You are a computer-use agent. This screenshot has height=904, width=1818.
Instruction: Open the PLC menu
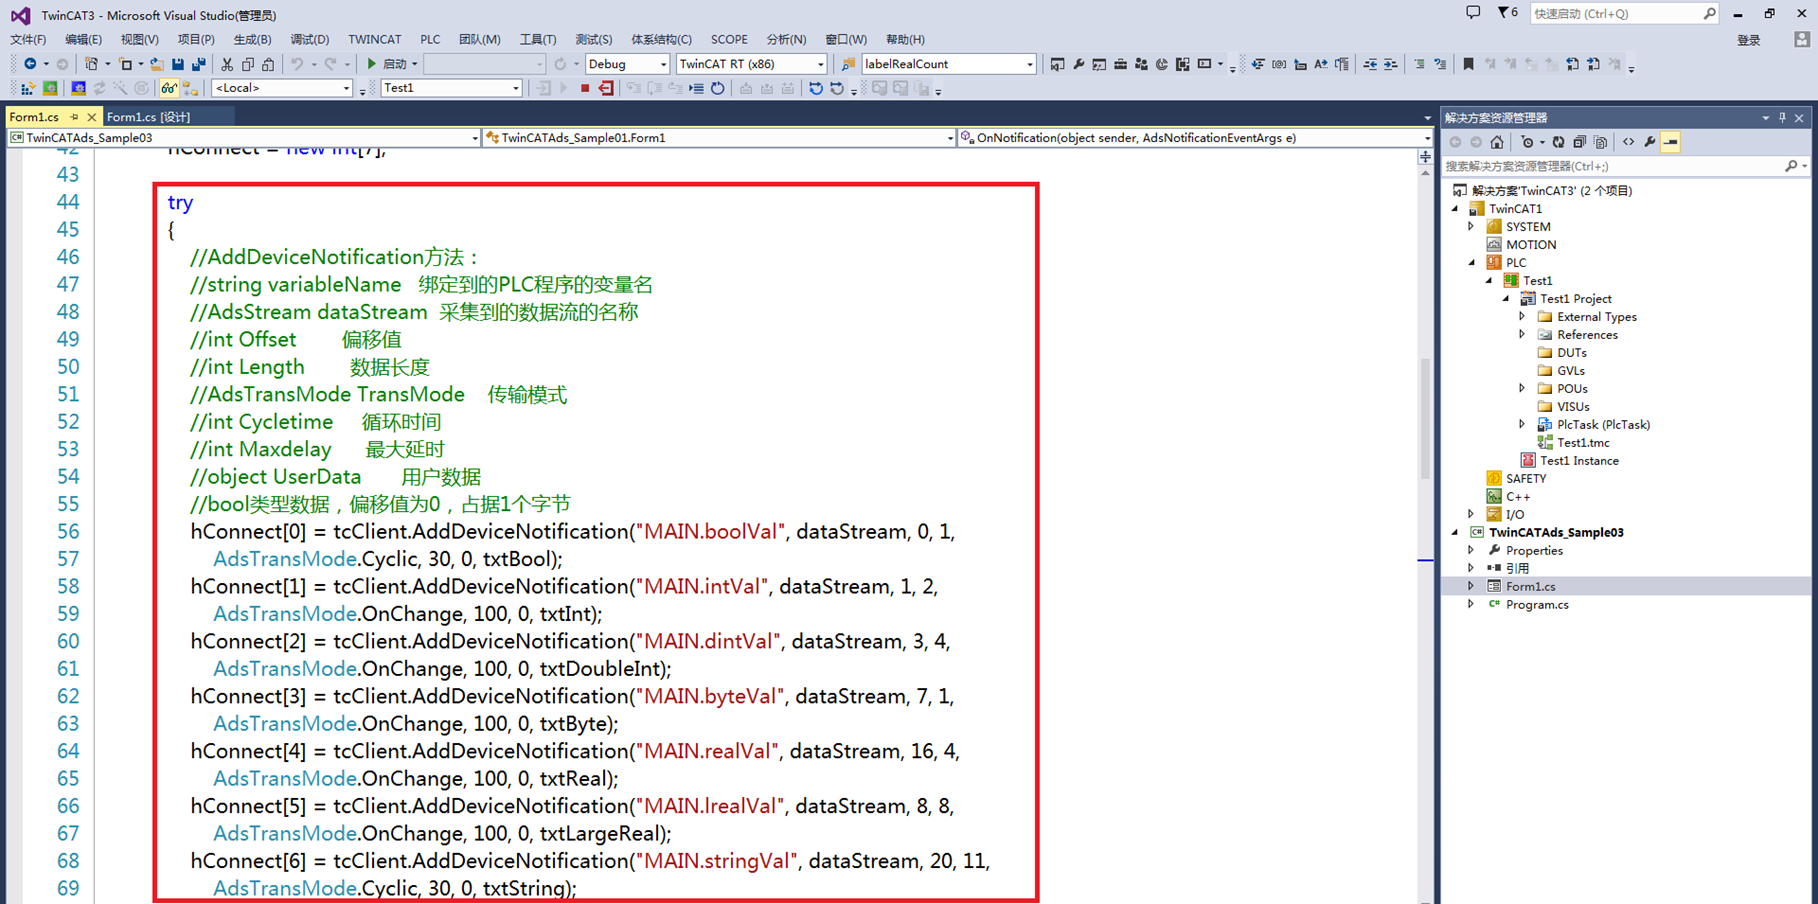430,40
